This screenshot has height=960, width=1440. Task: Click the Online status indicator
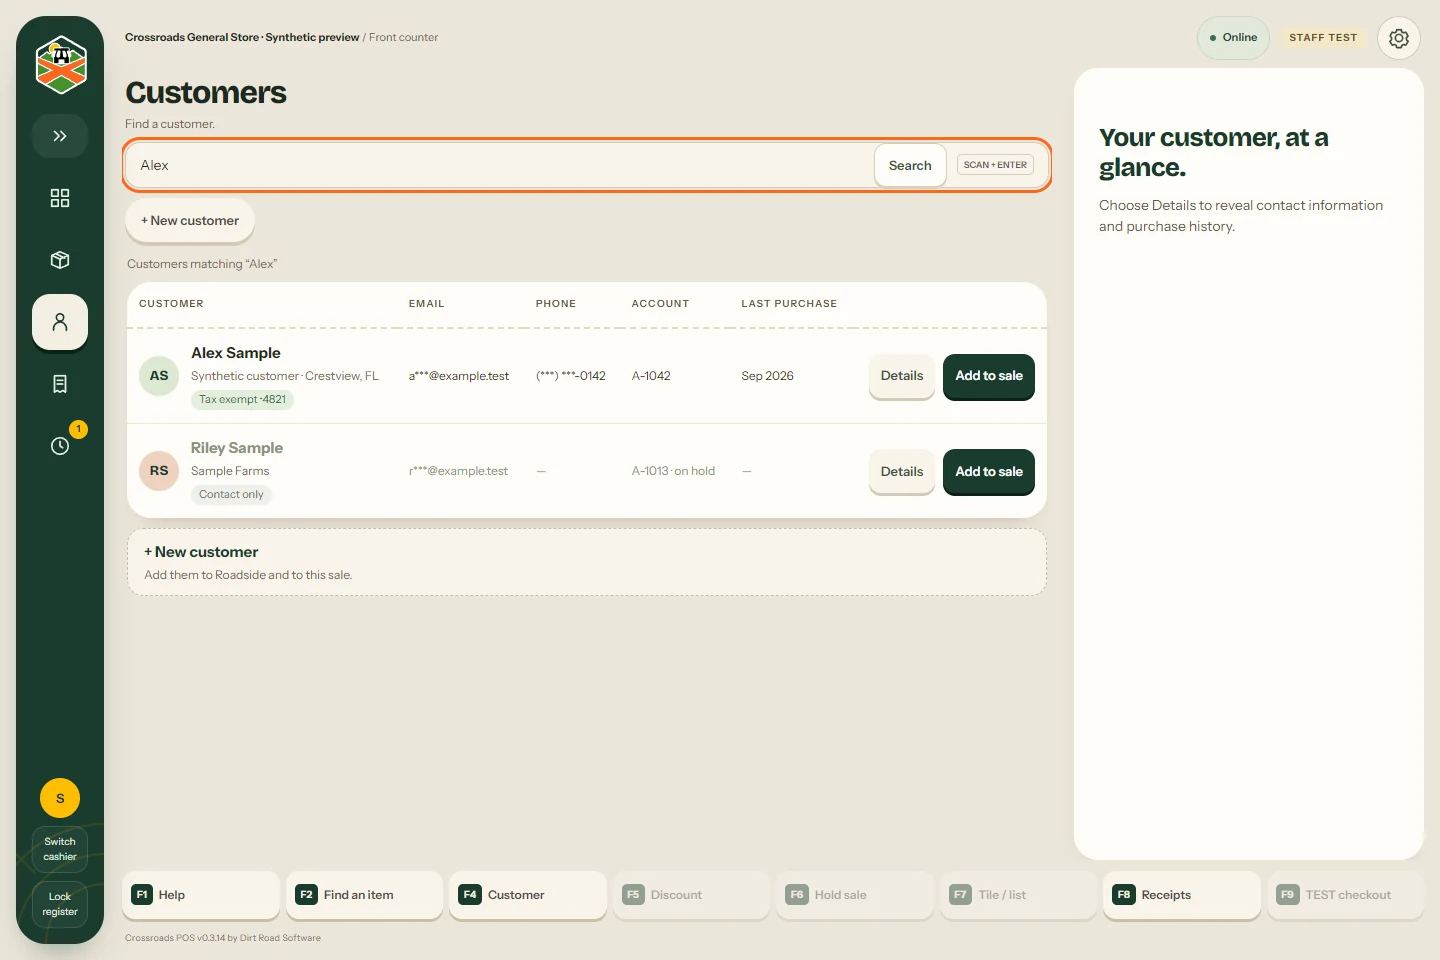coord(1234,38)
